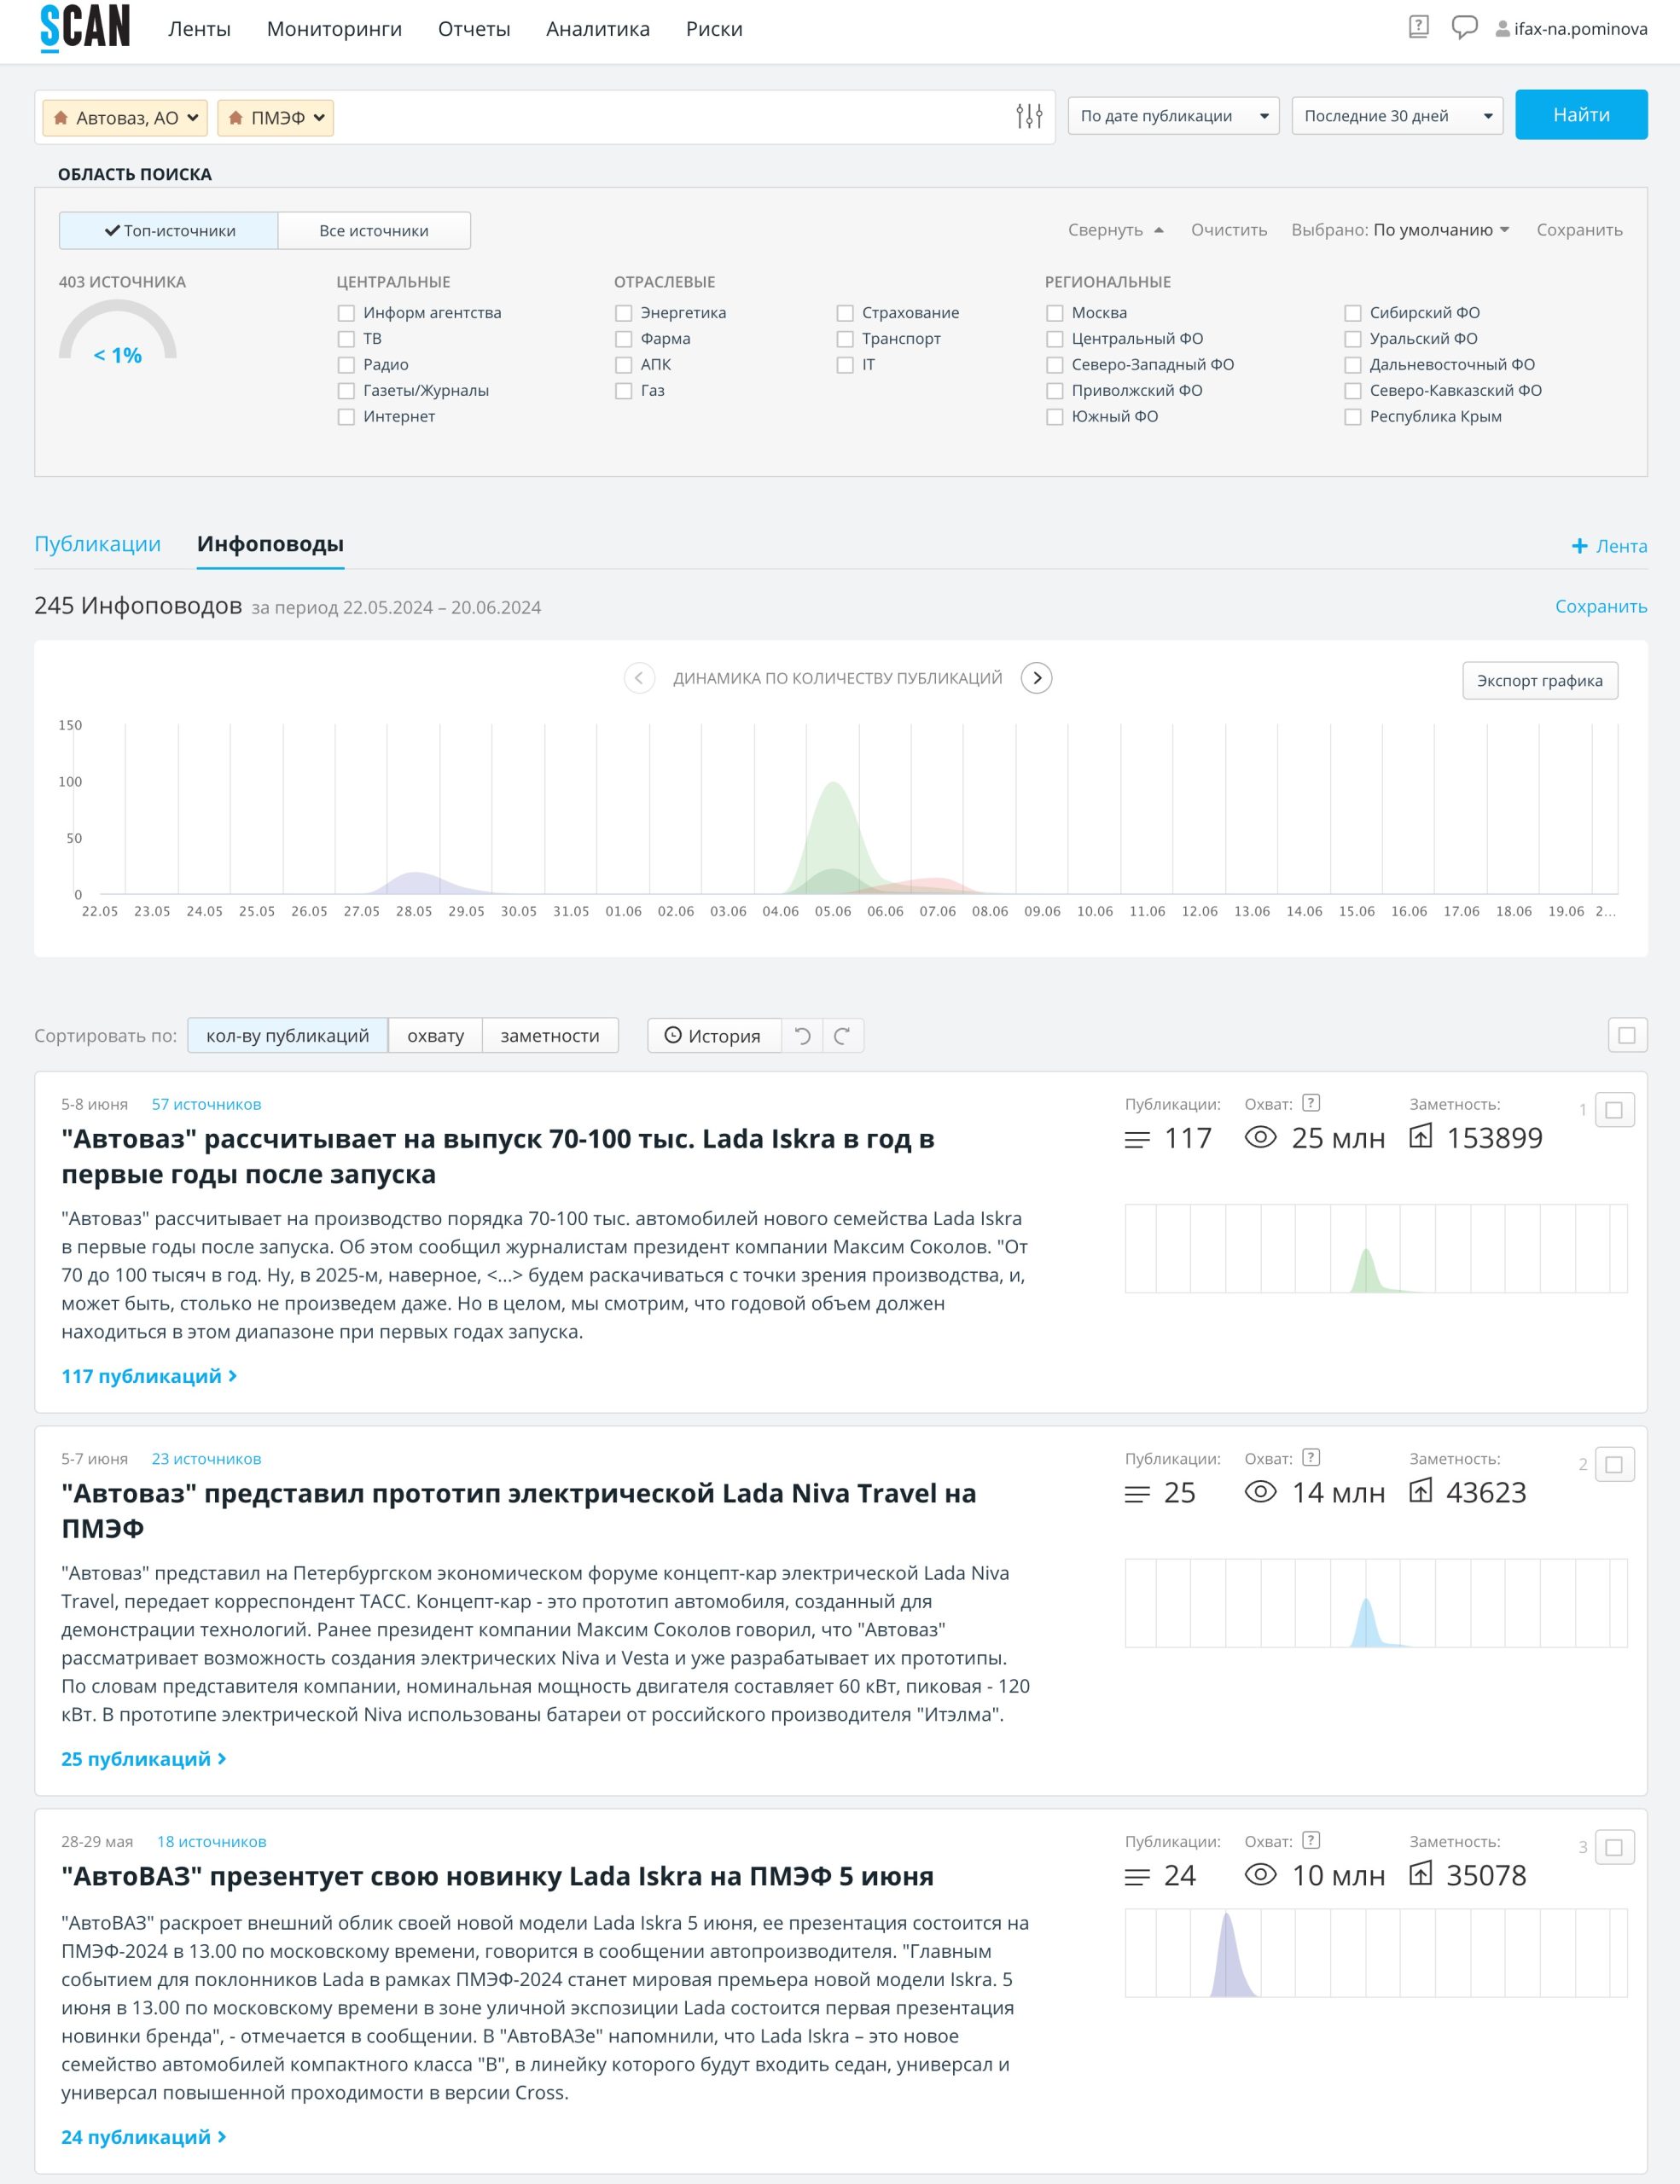1680x2184 pixels.
Task: Open the История button
Action: [x=714, y=1036]
